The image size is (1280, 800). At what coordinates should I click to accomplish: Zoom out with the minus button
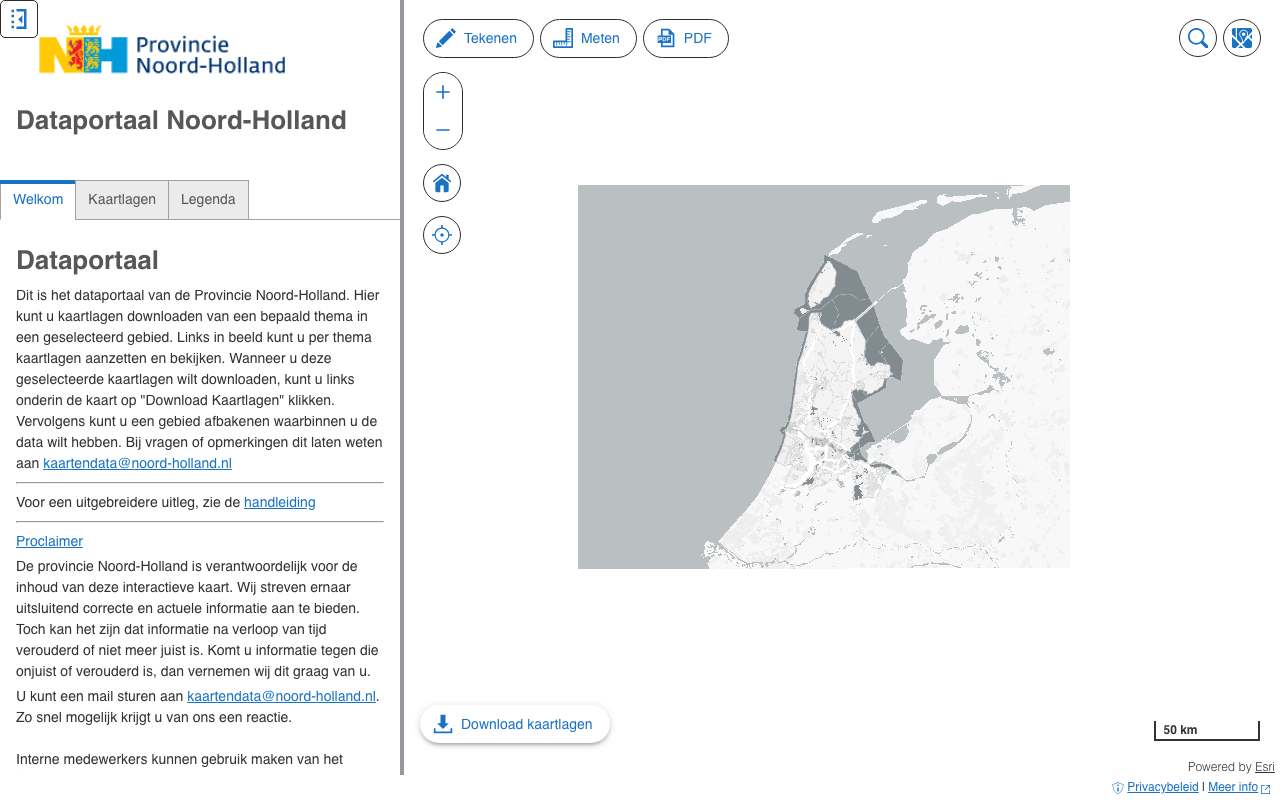click(x=443, y=130)
